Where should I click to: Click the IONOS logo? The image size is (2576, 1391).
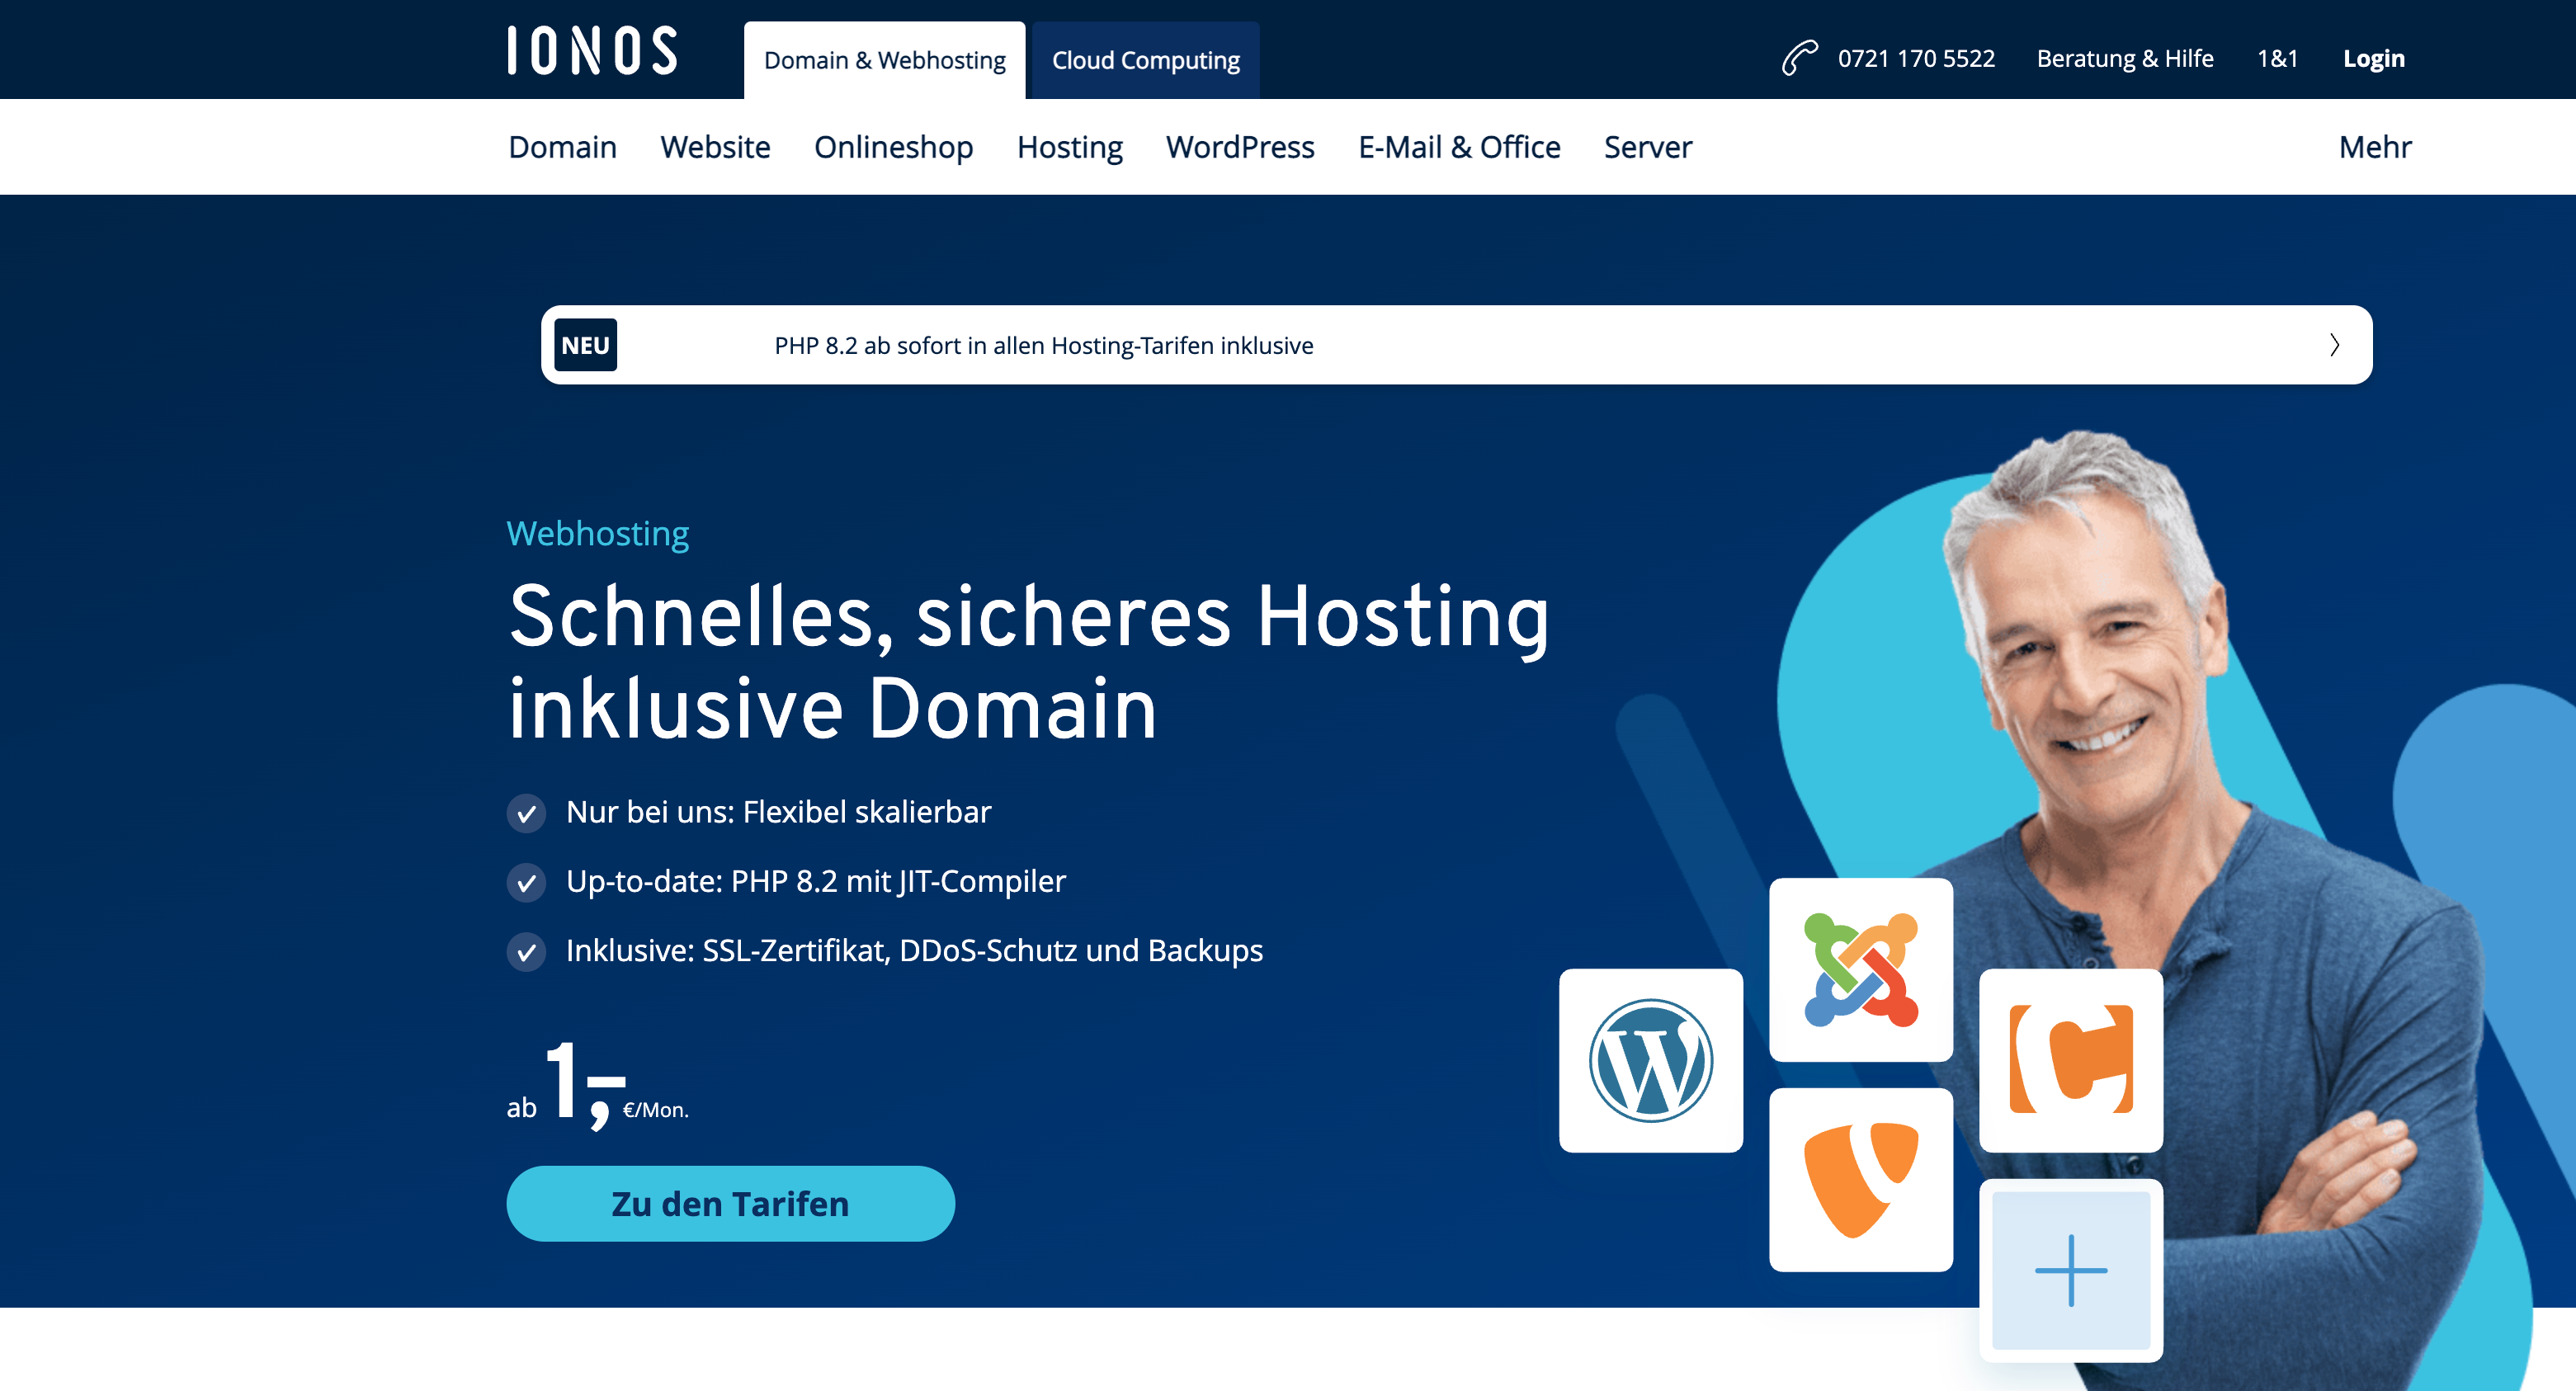[592, 51]
